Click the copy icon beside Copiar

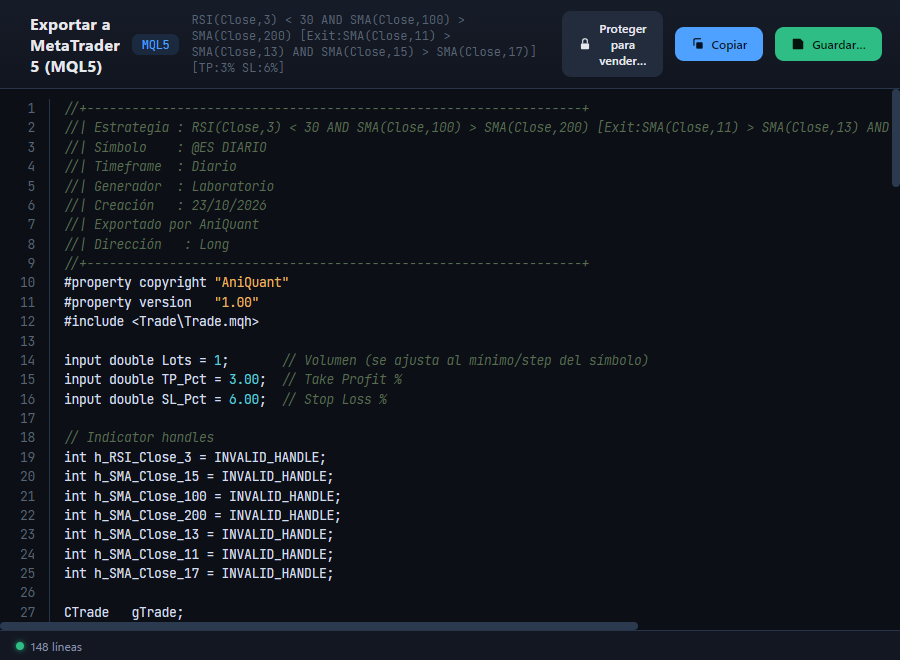[x=698, y=44]
